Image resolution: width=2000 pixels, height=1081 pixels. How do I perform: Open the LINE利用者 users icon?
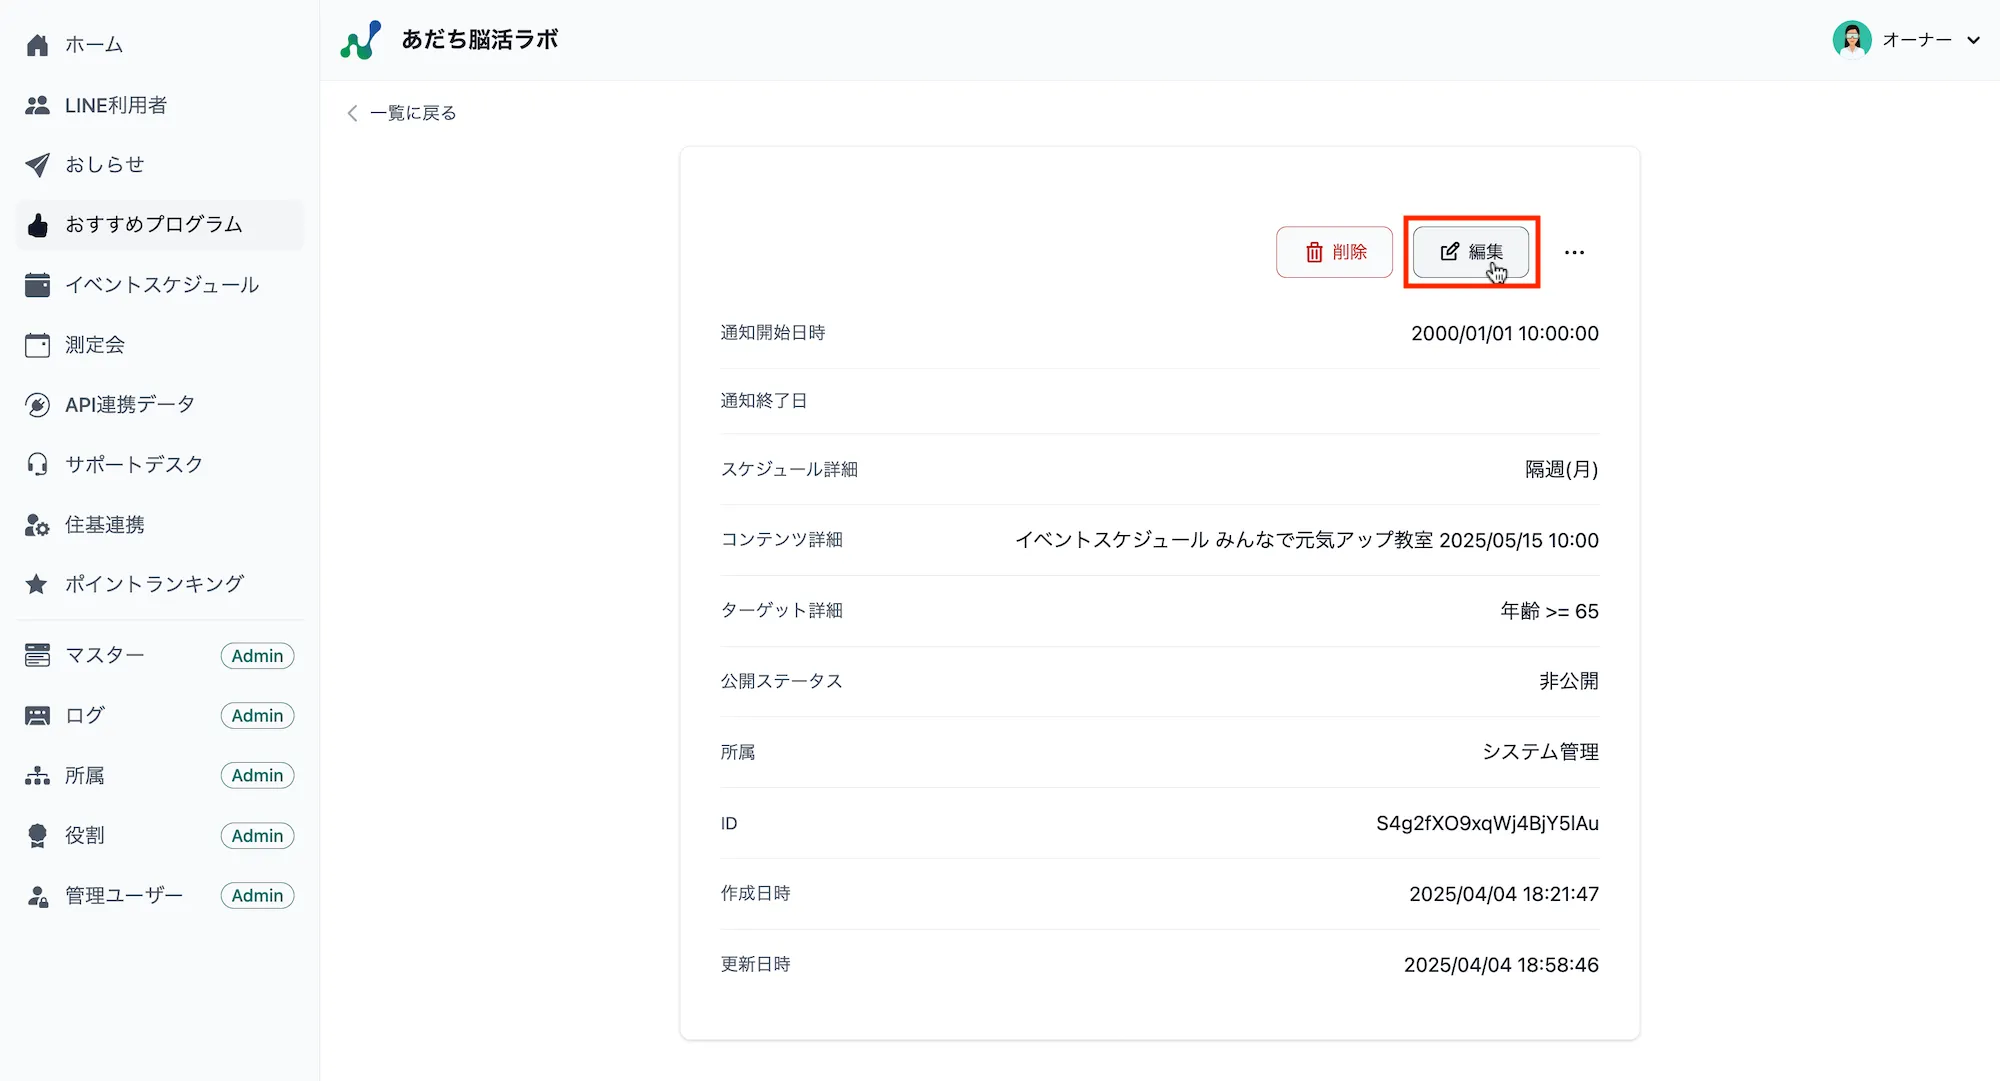click(x=37, y=104)
